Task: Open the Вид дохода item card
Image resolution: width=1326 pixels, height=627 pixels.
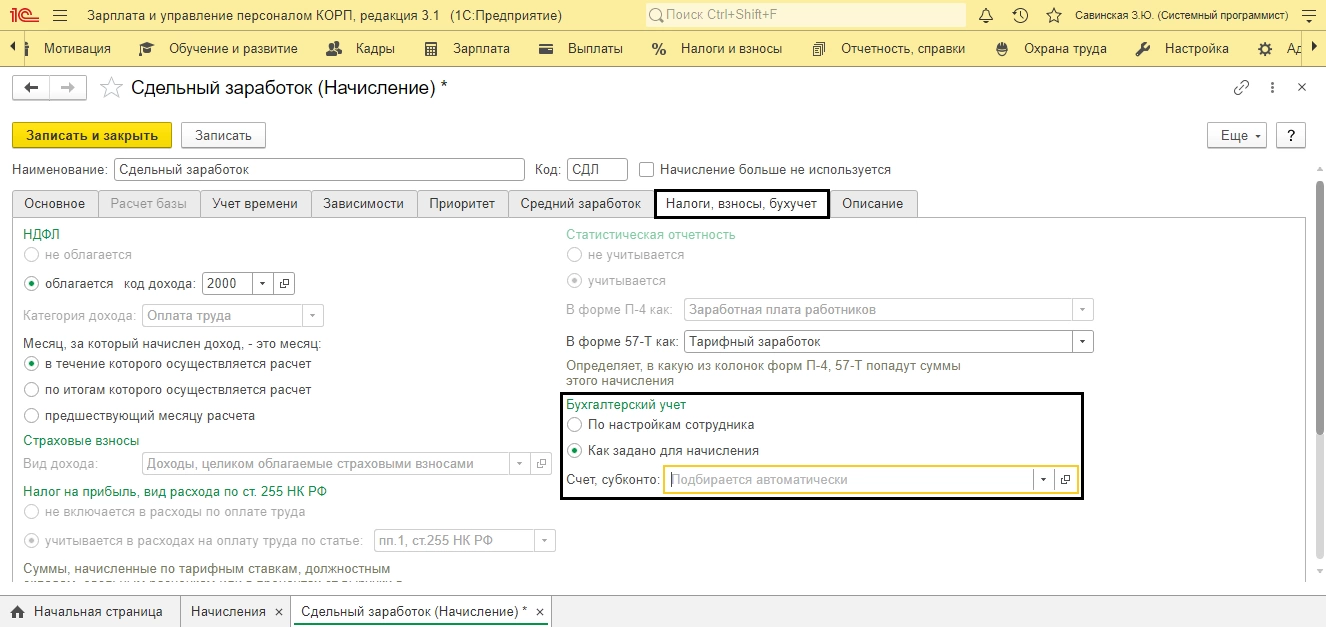Action: click(541, 464)
